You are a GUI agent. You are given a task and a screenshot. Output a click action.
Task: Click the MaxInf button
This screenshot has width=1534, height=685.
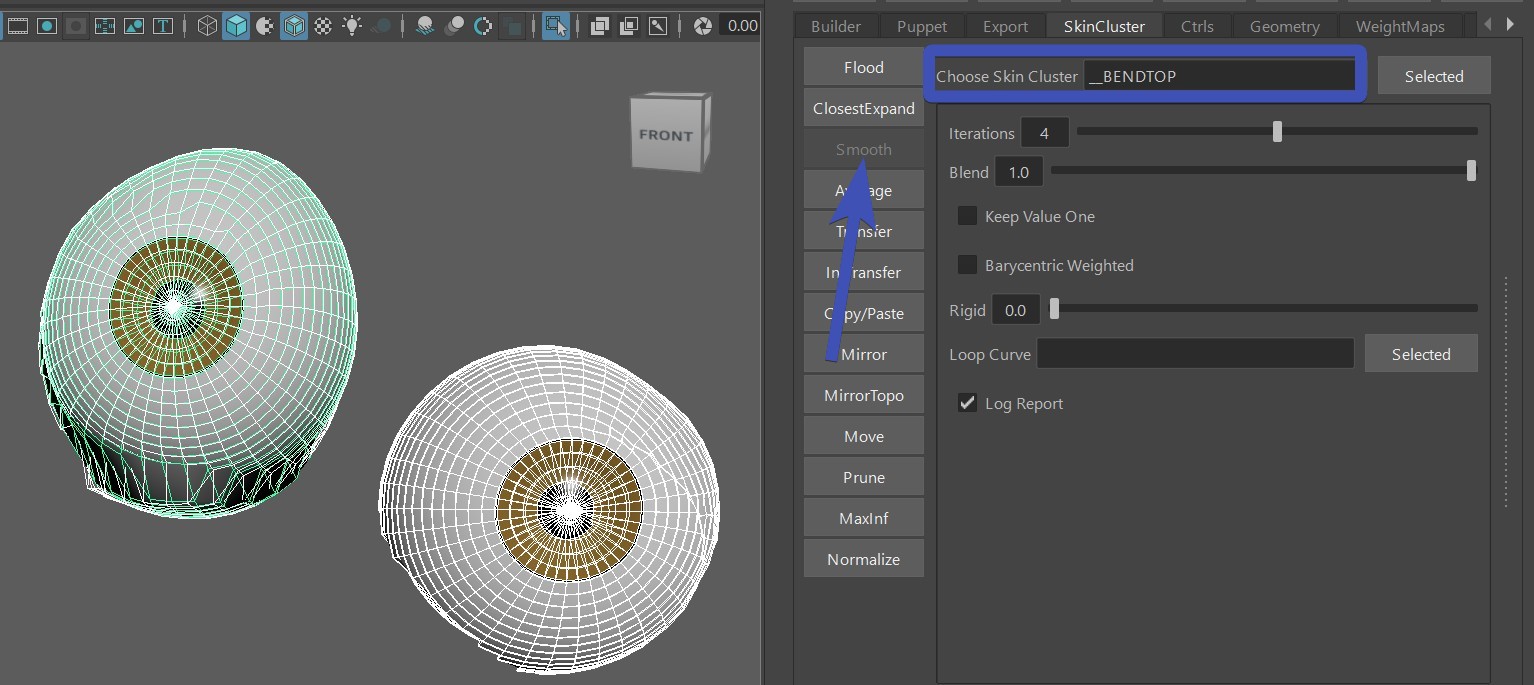pos(864,518)
